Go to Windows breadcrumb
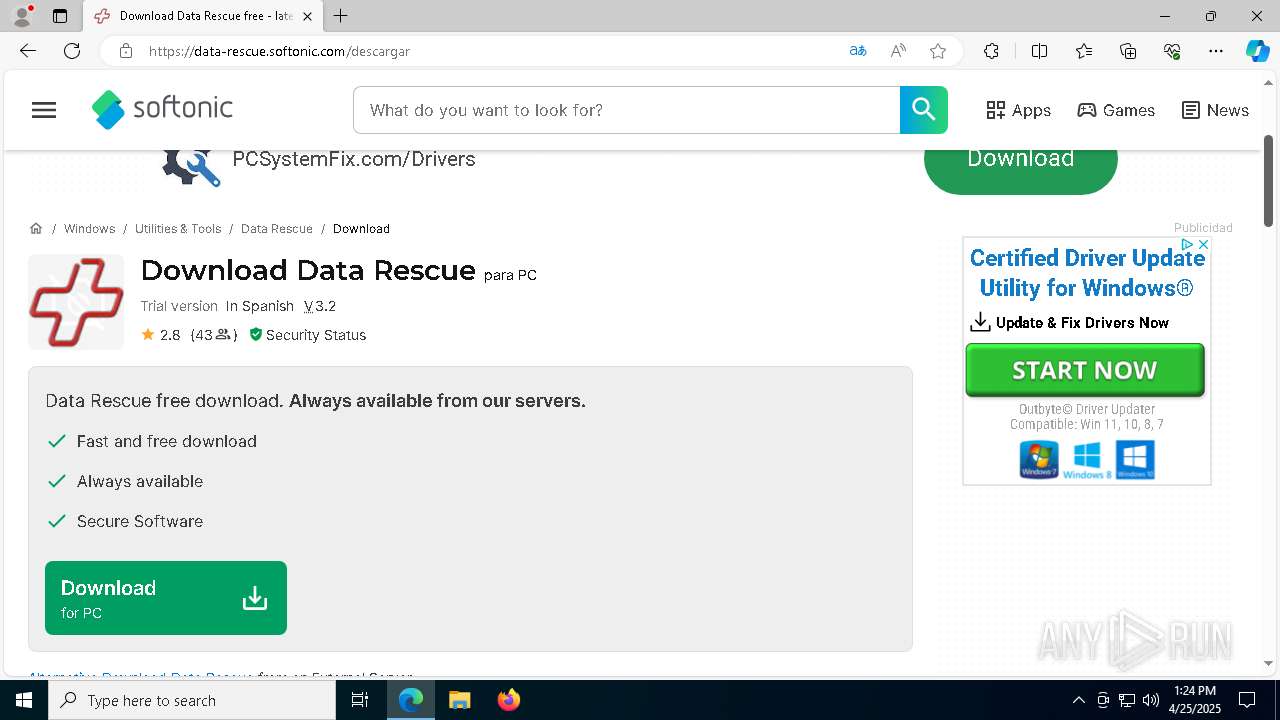The width and height of the screenshot is (1280, 720). [x=89, y=229]
